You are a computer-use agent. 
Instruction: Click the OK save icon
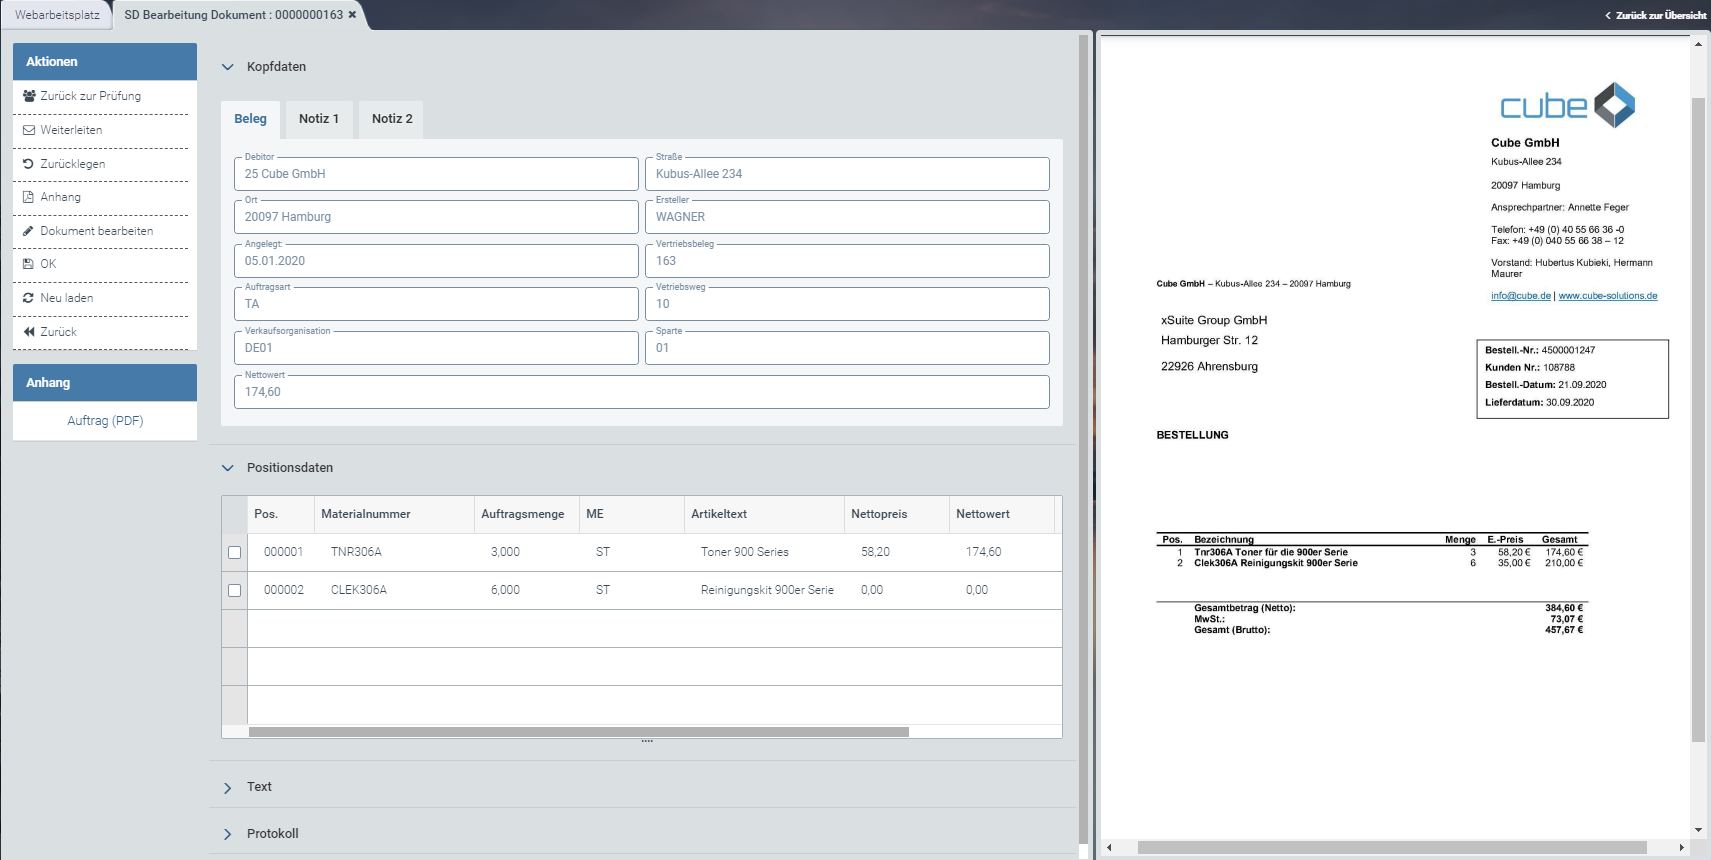click(29, 264)
